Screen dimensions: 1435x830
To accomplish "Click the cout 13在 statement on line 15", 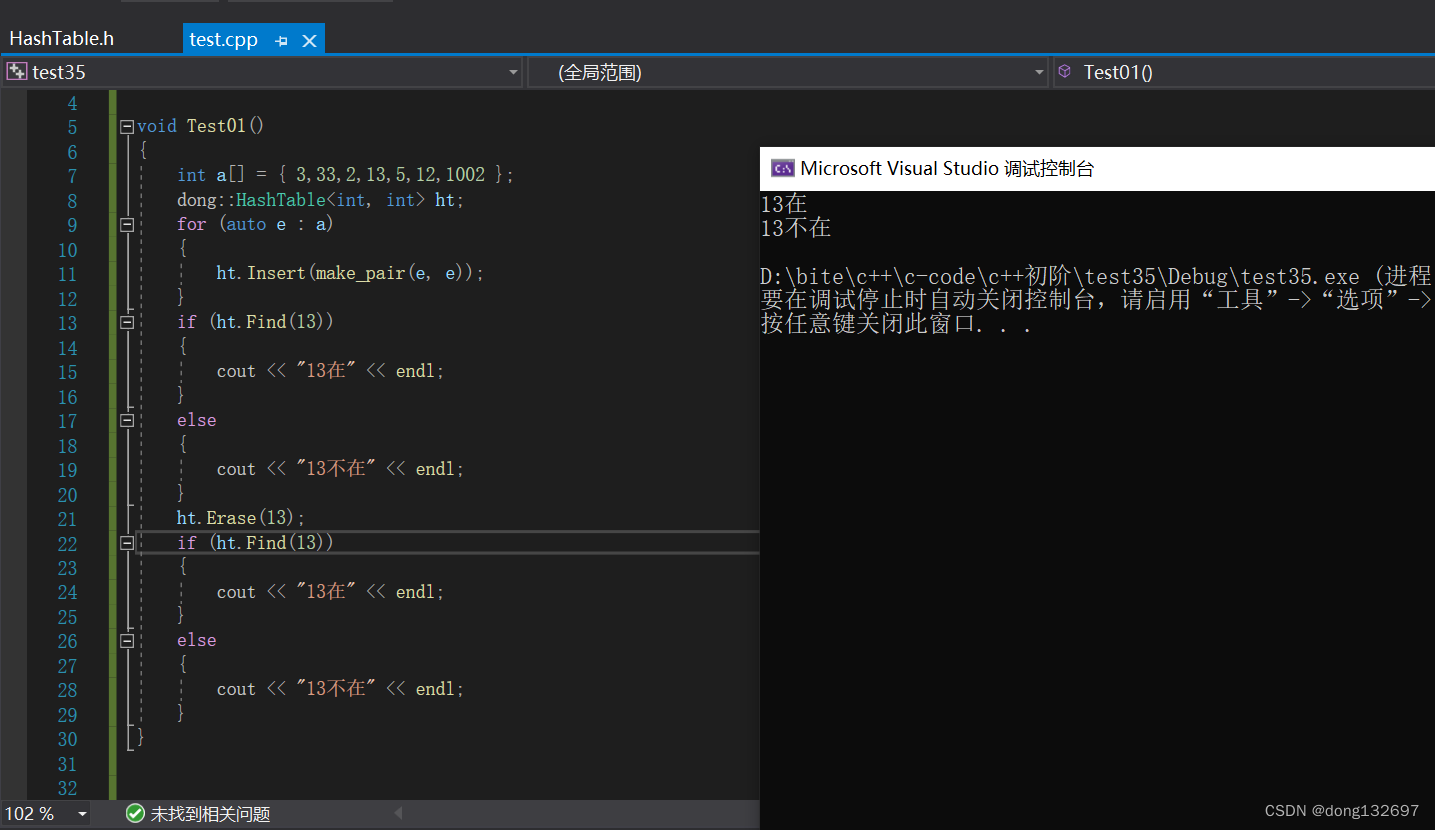I will point(330,371).
